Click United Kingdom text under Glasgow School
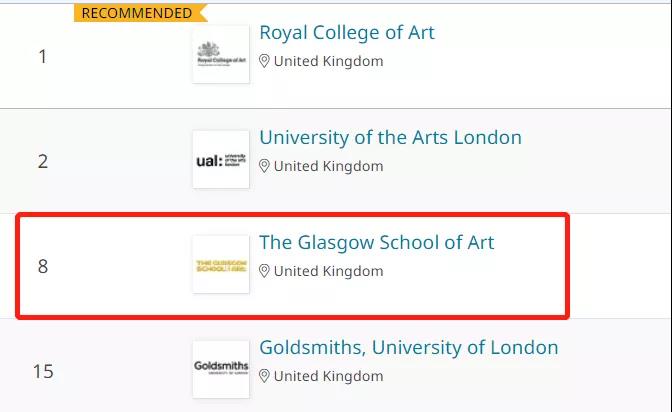The image size is (672, 412). pos(328,271)
